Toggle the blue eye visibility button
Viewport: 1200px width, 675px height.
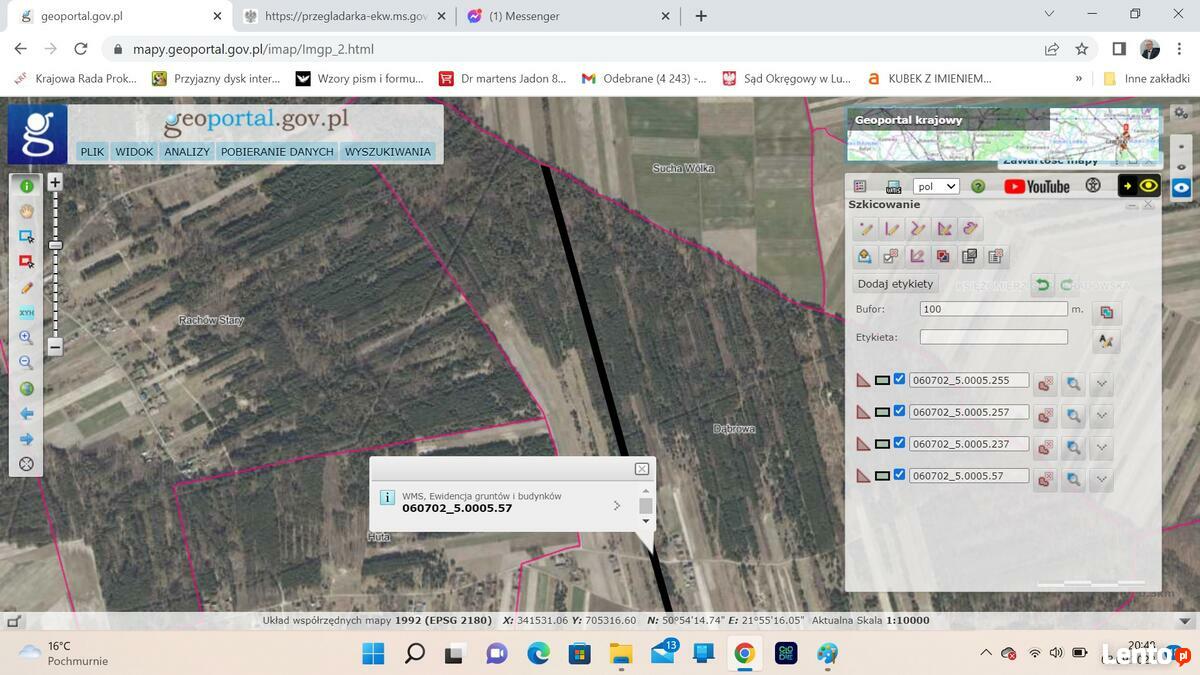coord(1182,187)
